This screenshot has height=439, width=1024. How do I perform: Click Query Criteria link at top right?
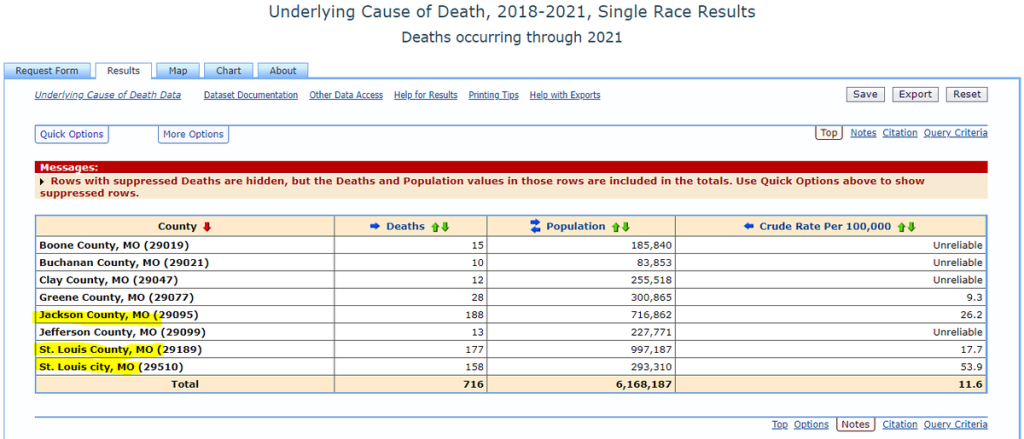pos(955,133)
